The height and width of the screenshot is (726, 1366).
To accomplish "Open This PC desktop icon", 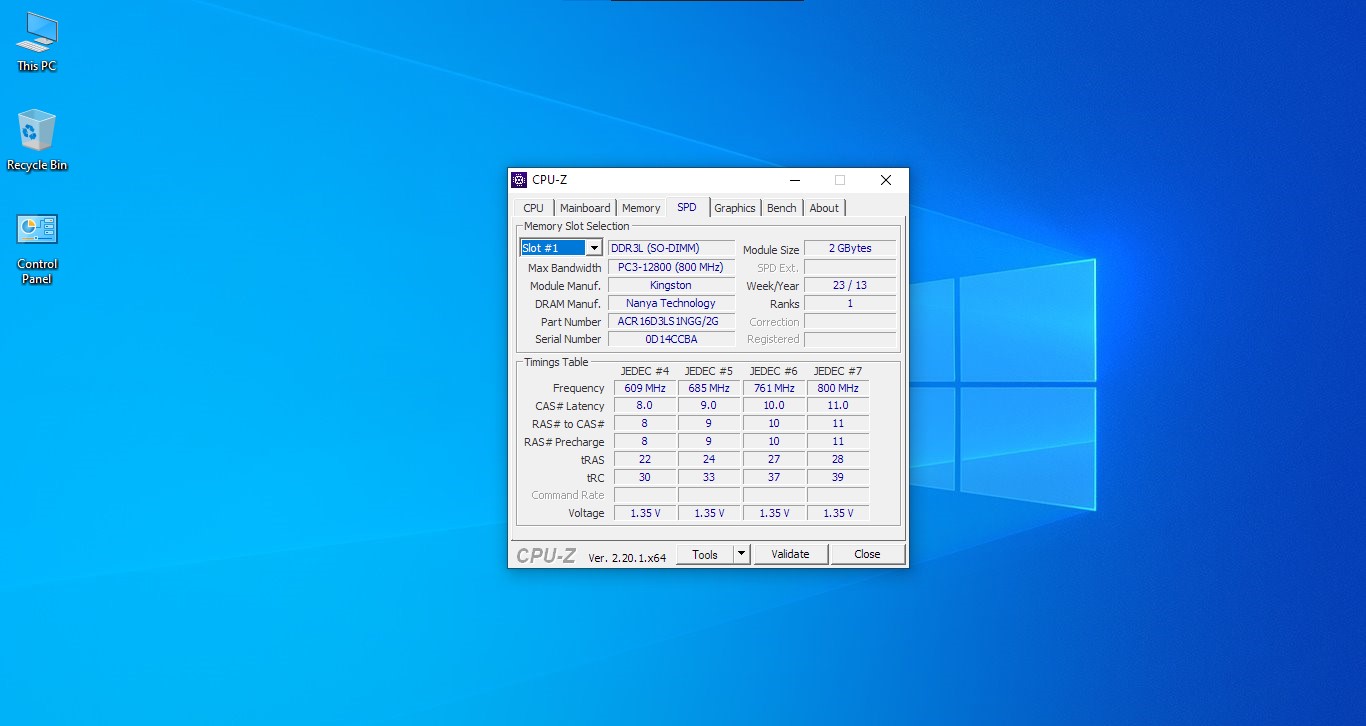I will 37,41.
